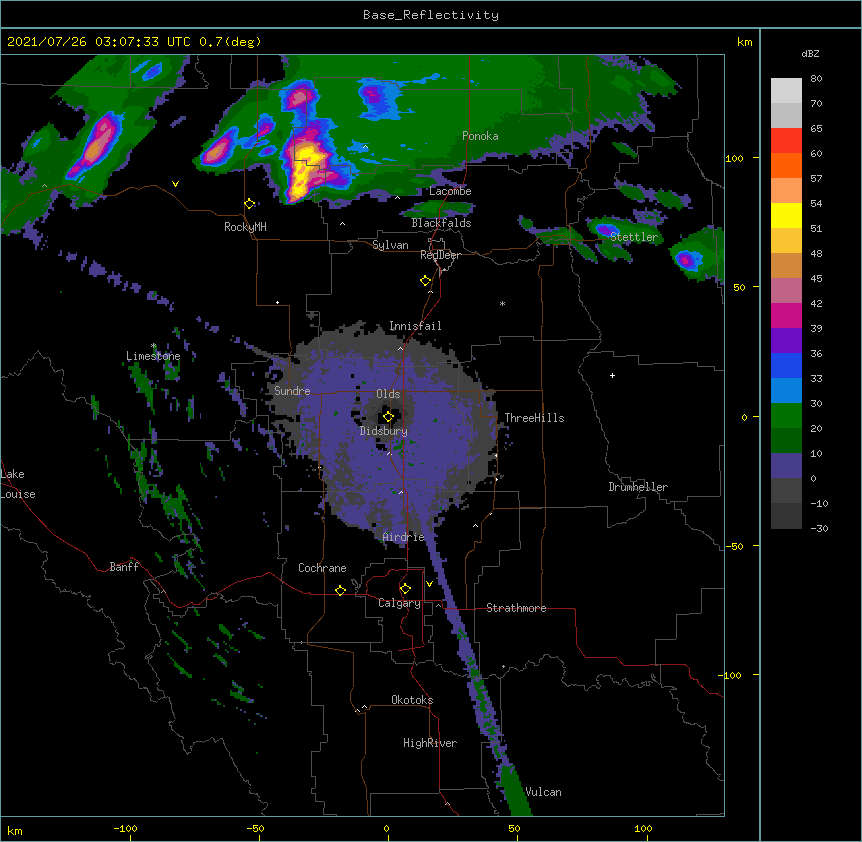Click the yellow diamond marker above Calgary
This screenshot has width=862, height=842.
(405, 589)
